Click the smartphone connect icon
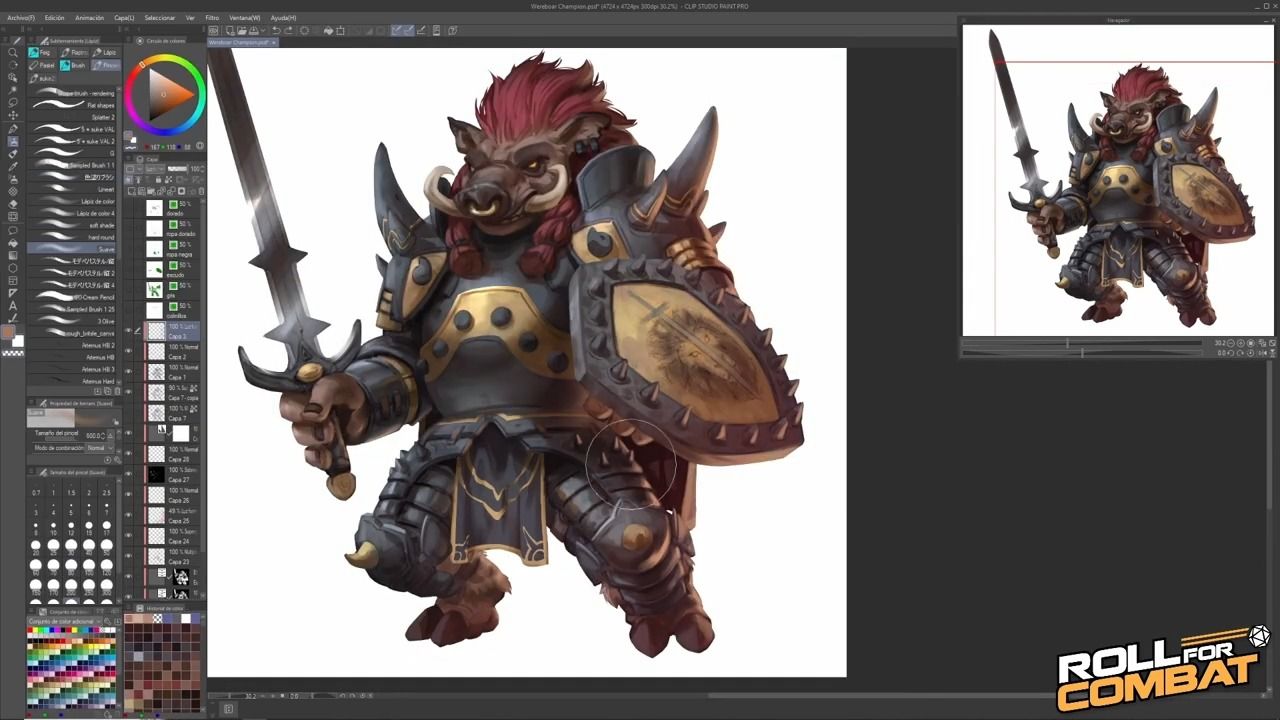The height and width of the screenshot is (720, 1280). 436,30
